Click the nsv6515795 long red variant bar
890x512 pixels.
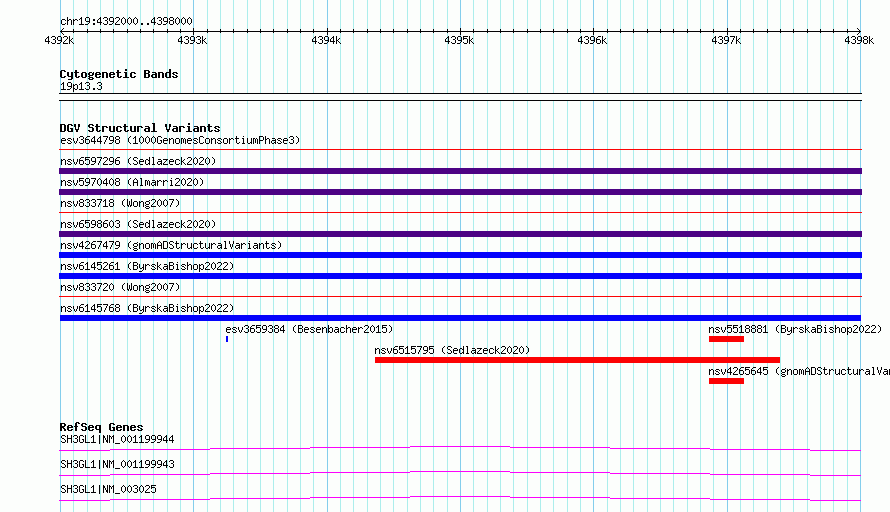coord(577,360)
